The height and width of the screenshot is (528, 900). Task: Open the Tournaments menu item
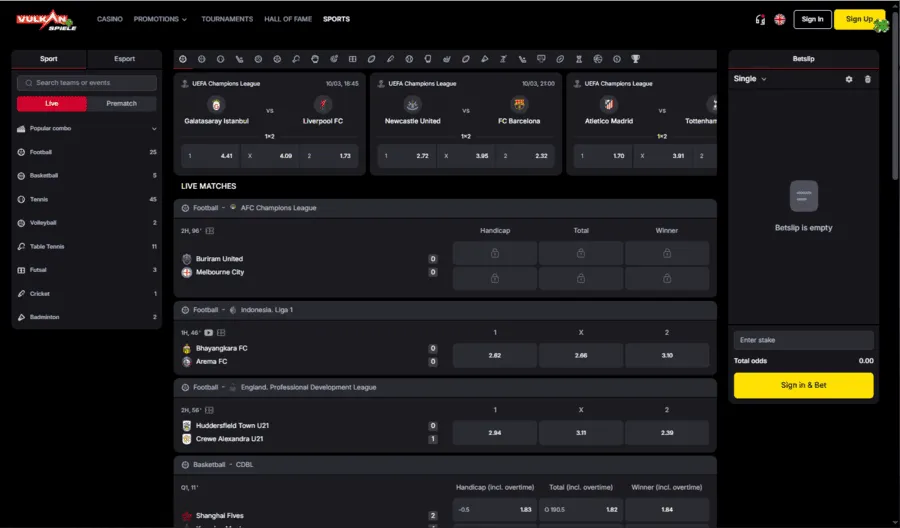[227, 19]
